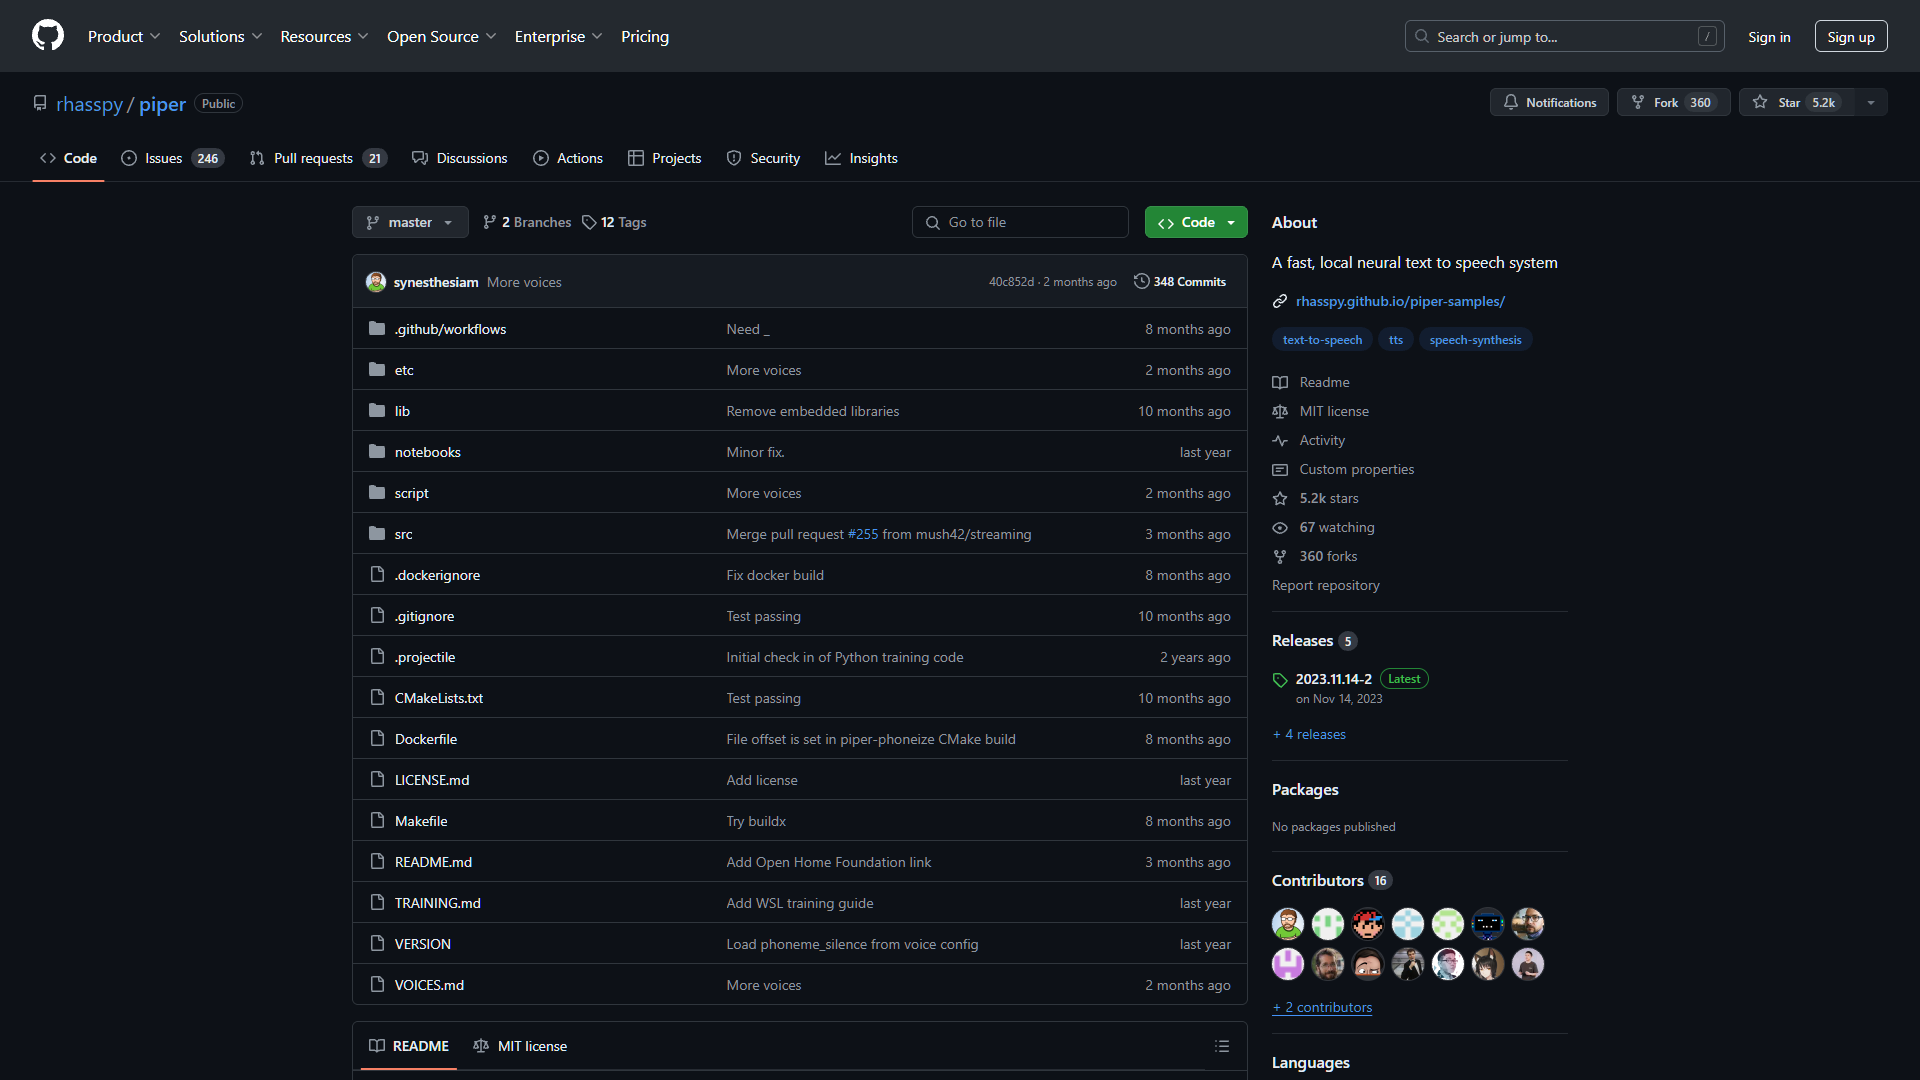1920x1080 pixels.
Task: Open 348 Commits history icon
Action: coord(1141,282)
